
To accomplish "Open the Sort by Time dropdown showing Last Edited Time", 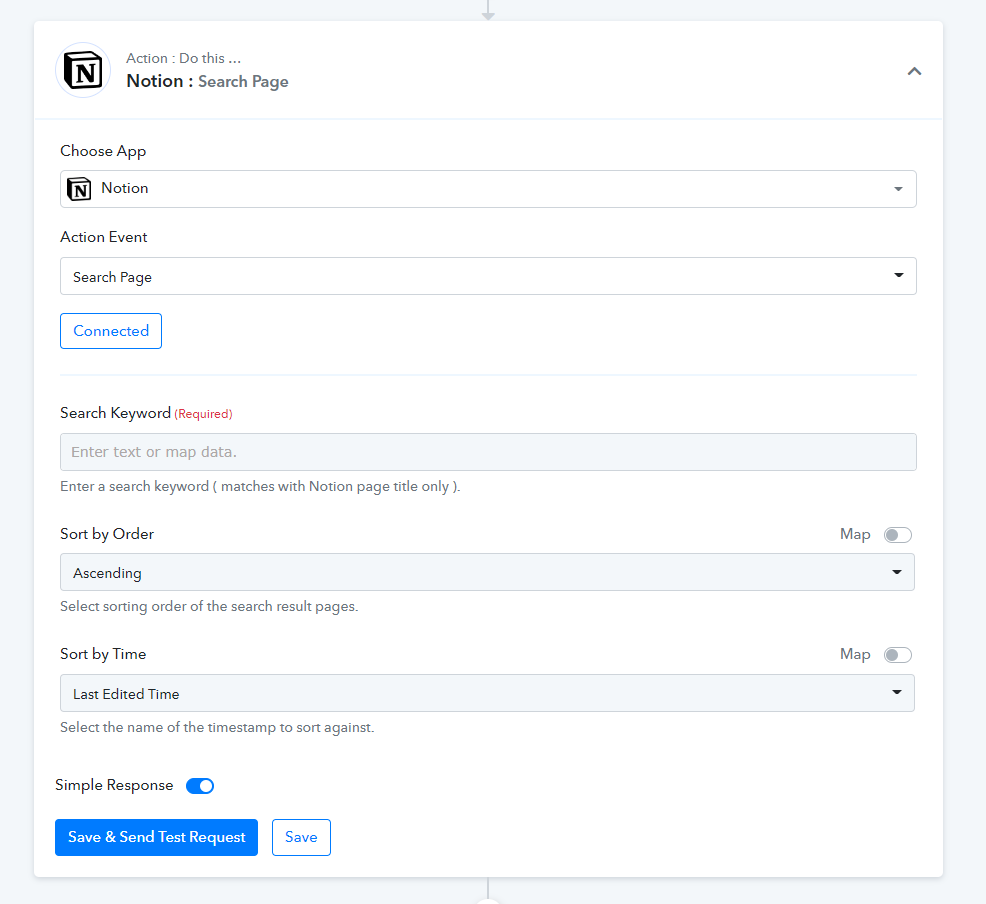I will (487, 693).
